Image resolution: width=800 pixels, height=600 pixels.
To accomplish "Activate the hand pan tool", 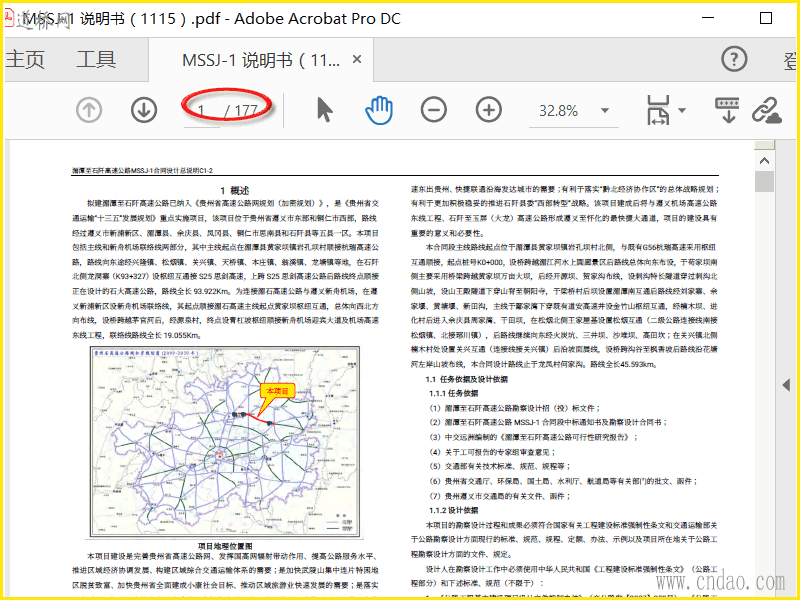I will [x=379, y=110].
